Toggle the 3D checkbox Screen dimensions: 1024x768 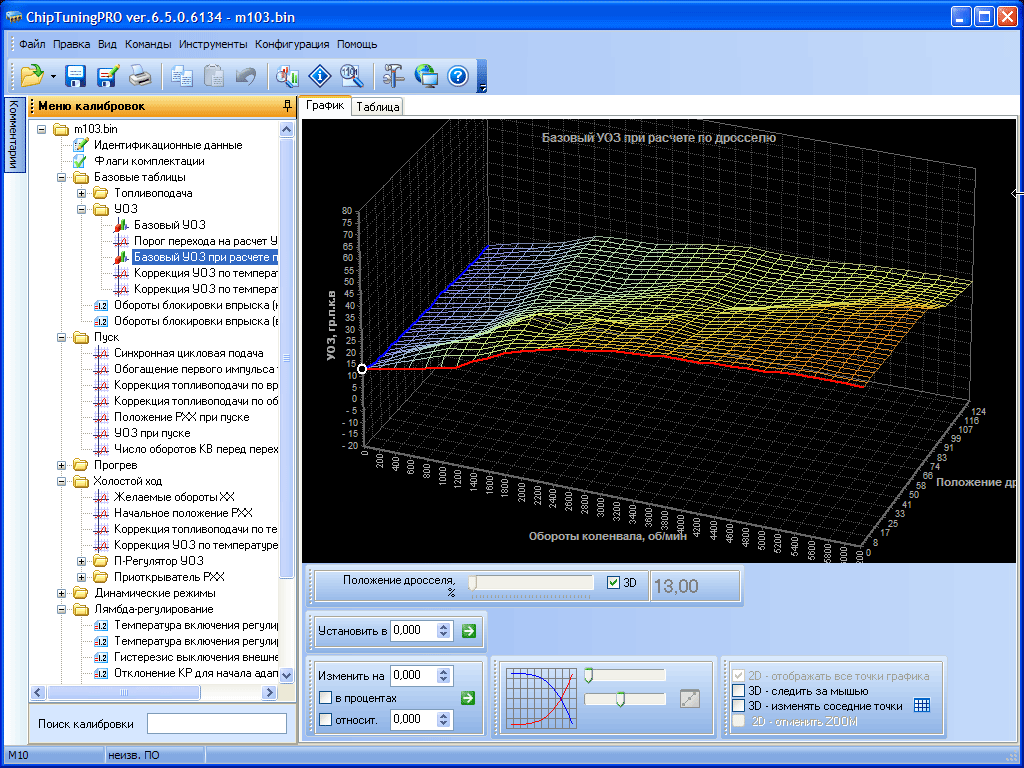[x=614, y=582]
